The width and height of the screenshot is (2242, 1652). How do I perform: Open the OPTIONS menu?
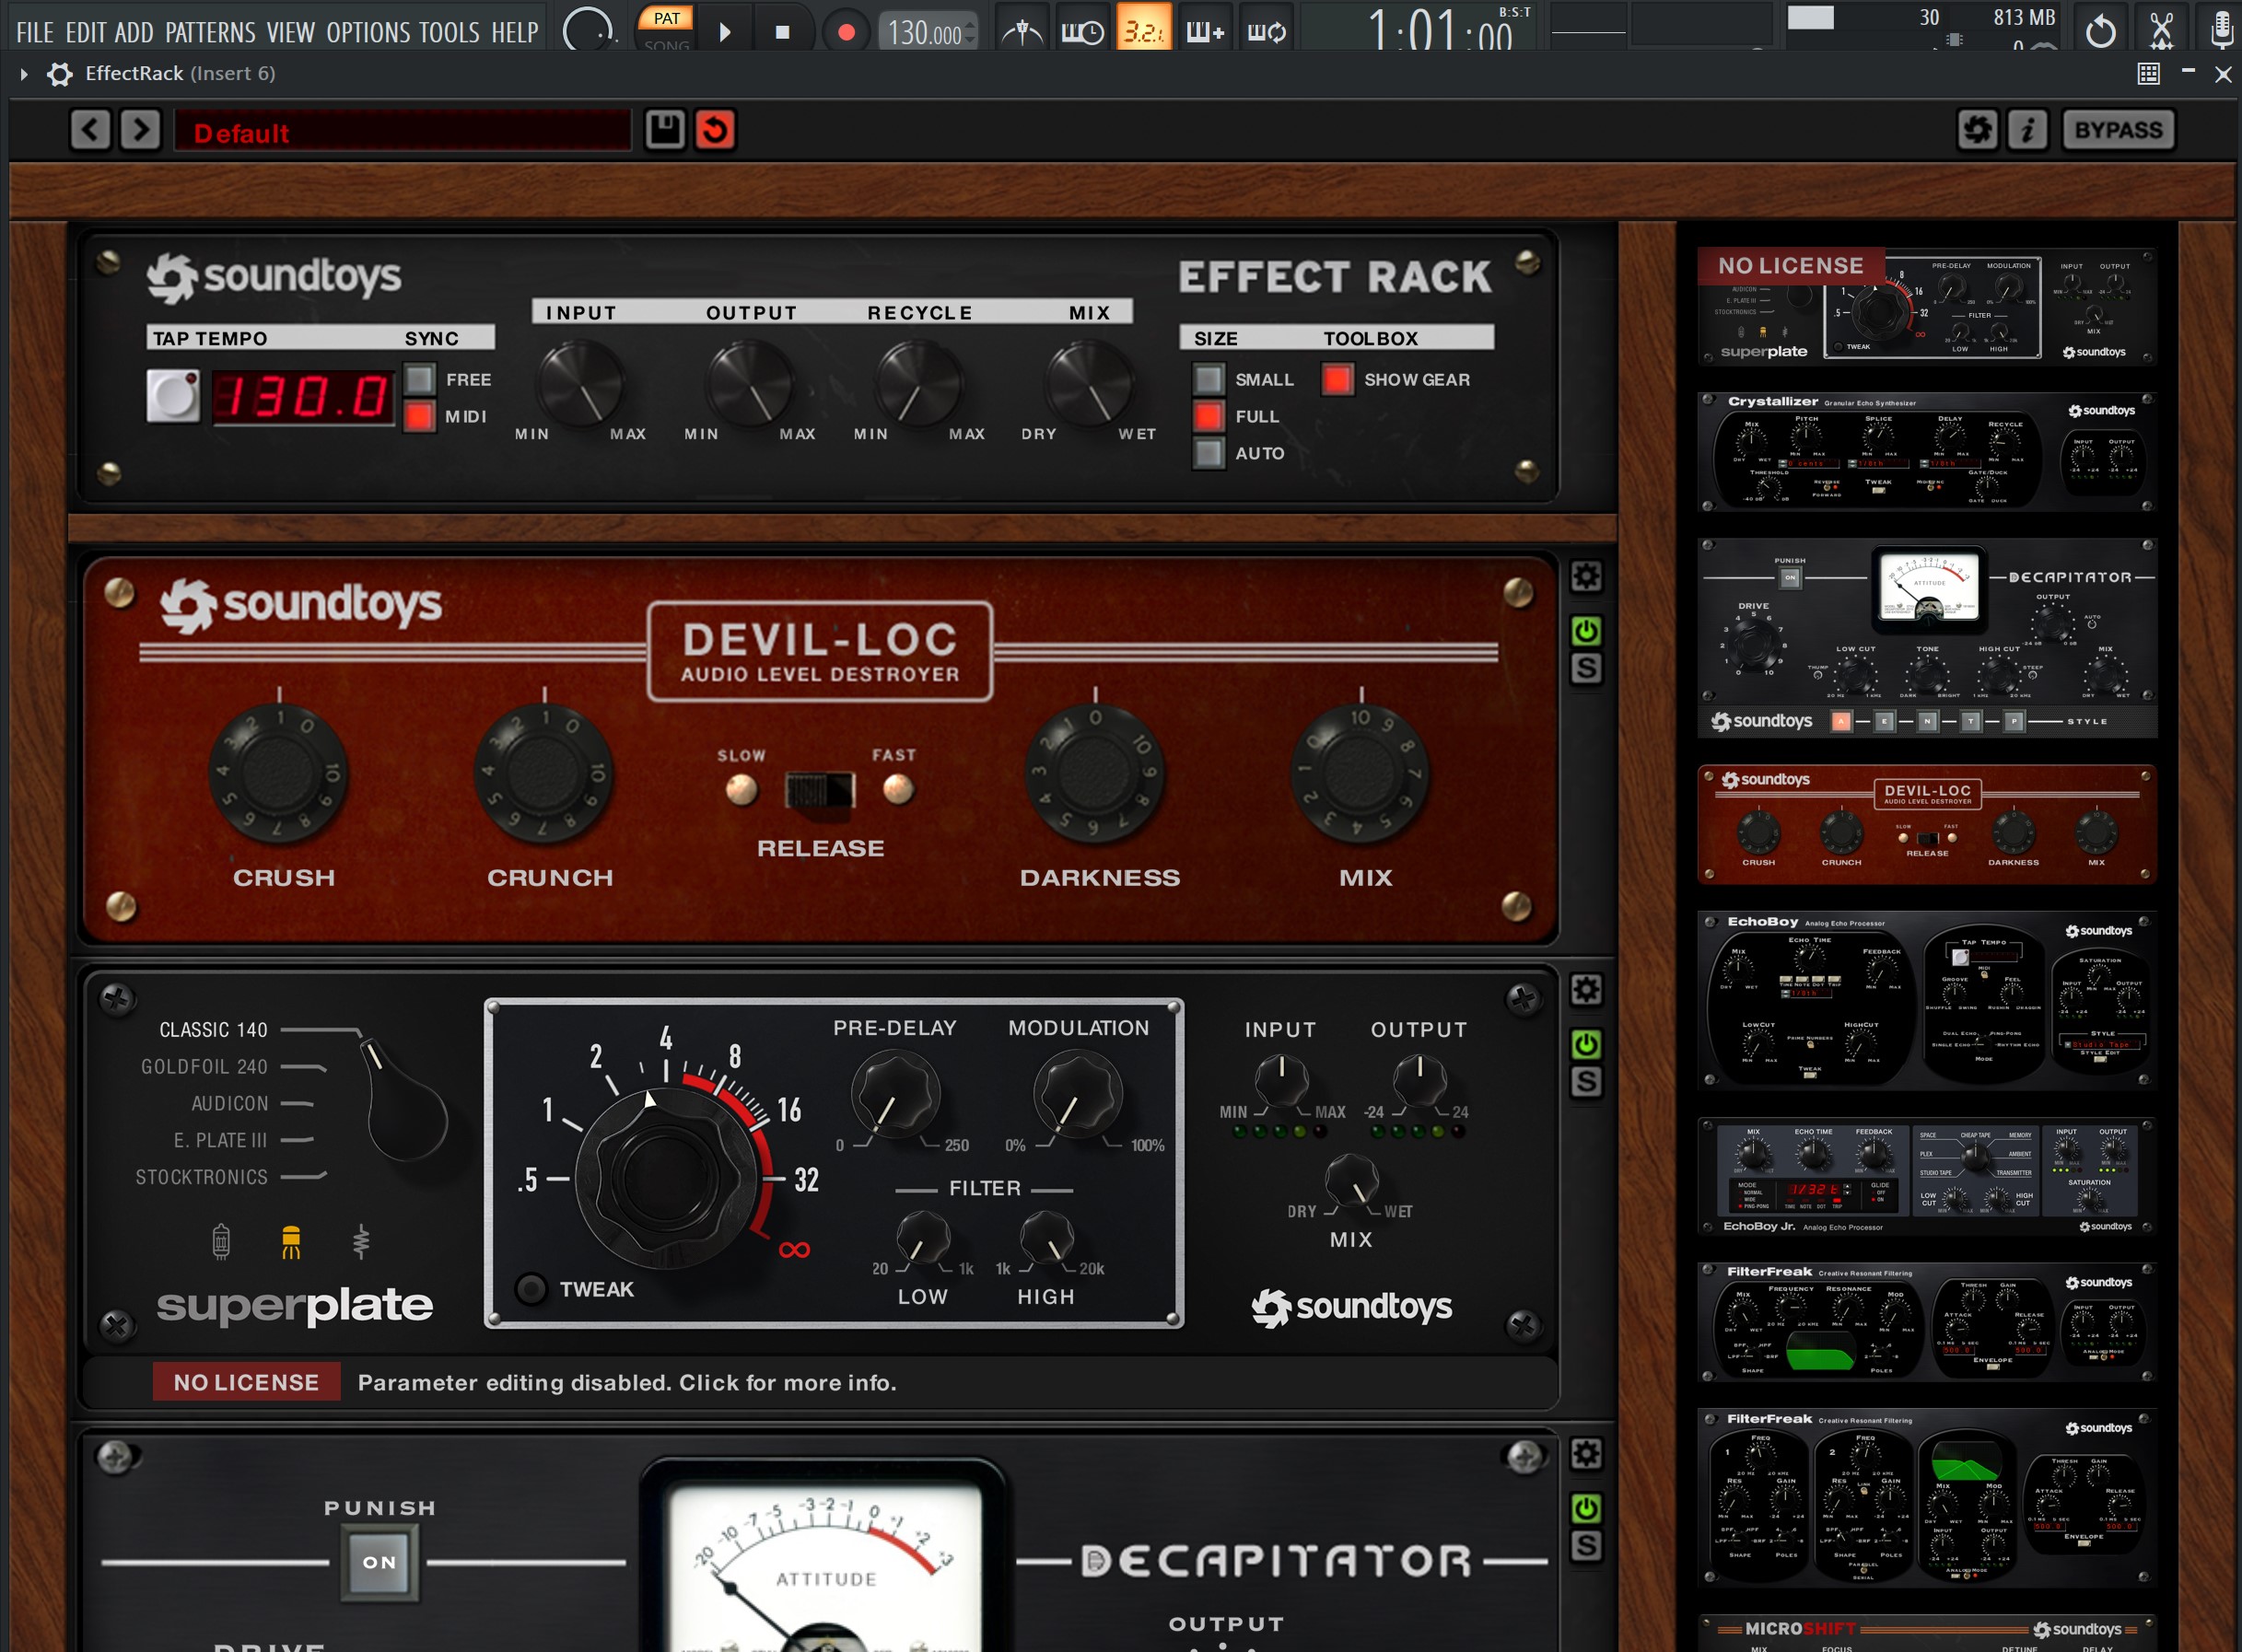click(x=367, y=33)
